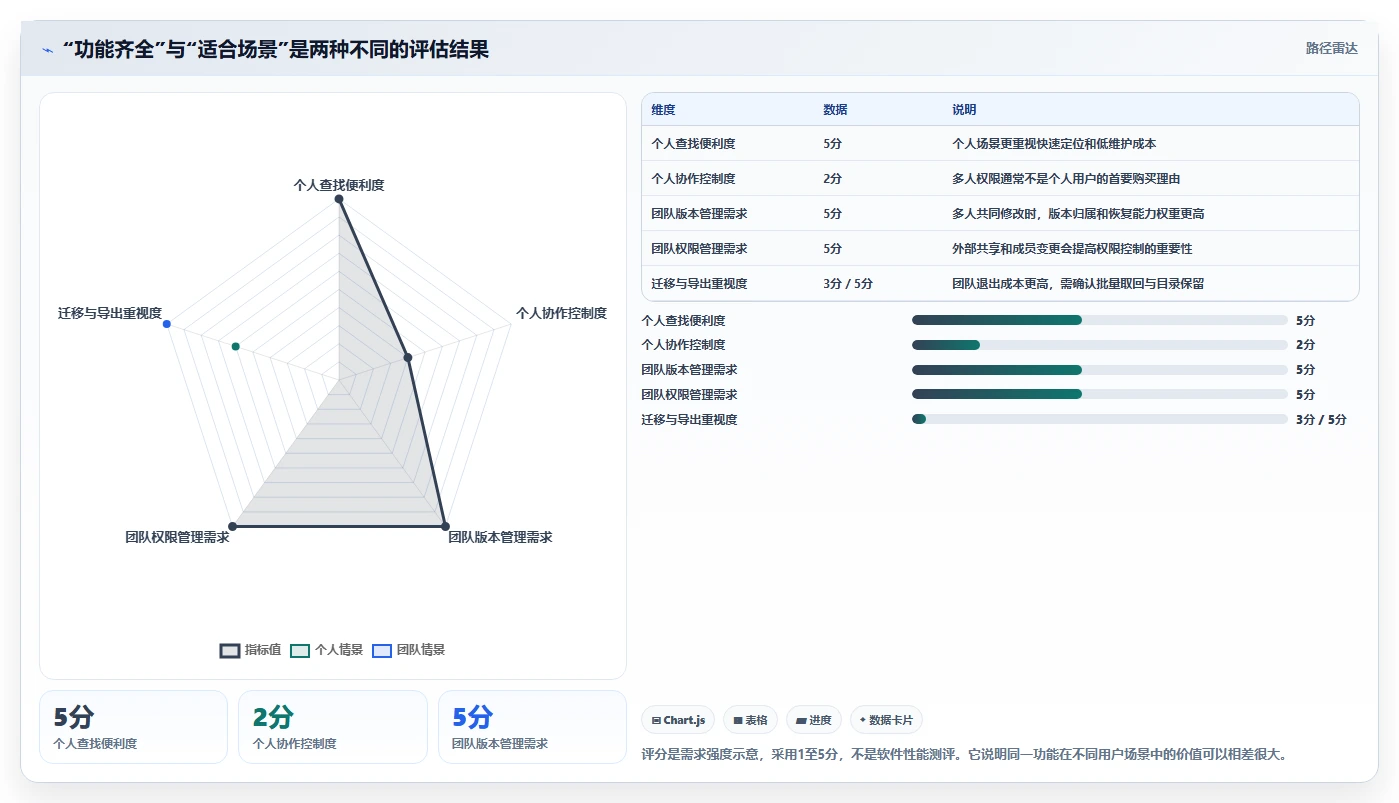
Task: Click the green point inside the radar chart
Action: click(236, 346)
